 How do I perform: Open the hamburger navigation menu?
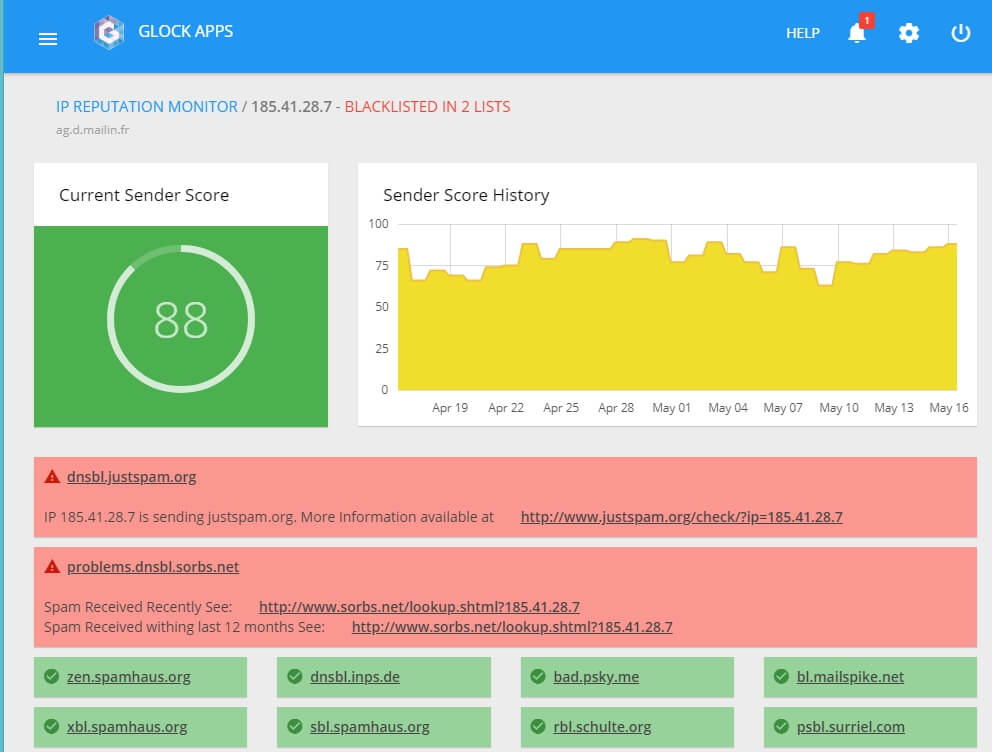pos(47,39)
